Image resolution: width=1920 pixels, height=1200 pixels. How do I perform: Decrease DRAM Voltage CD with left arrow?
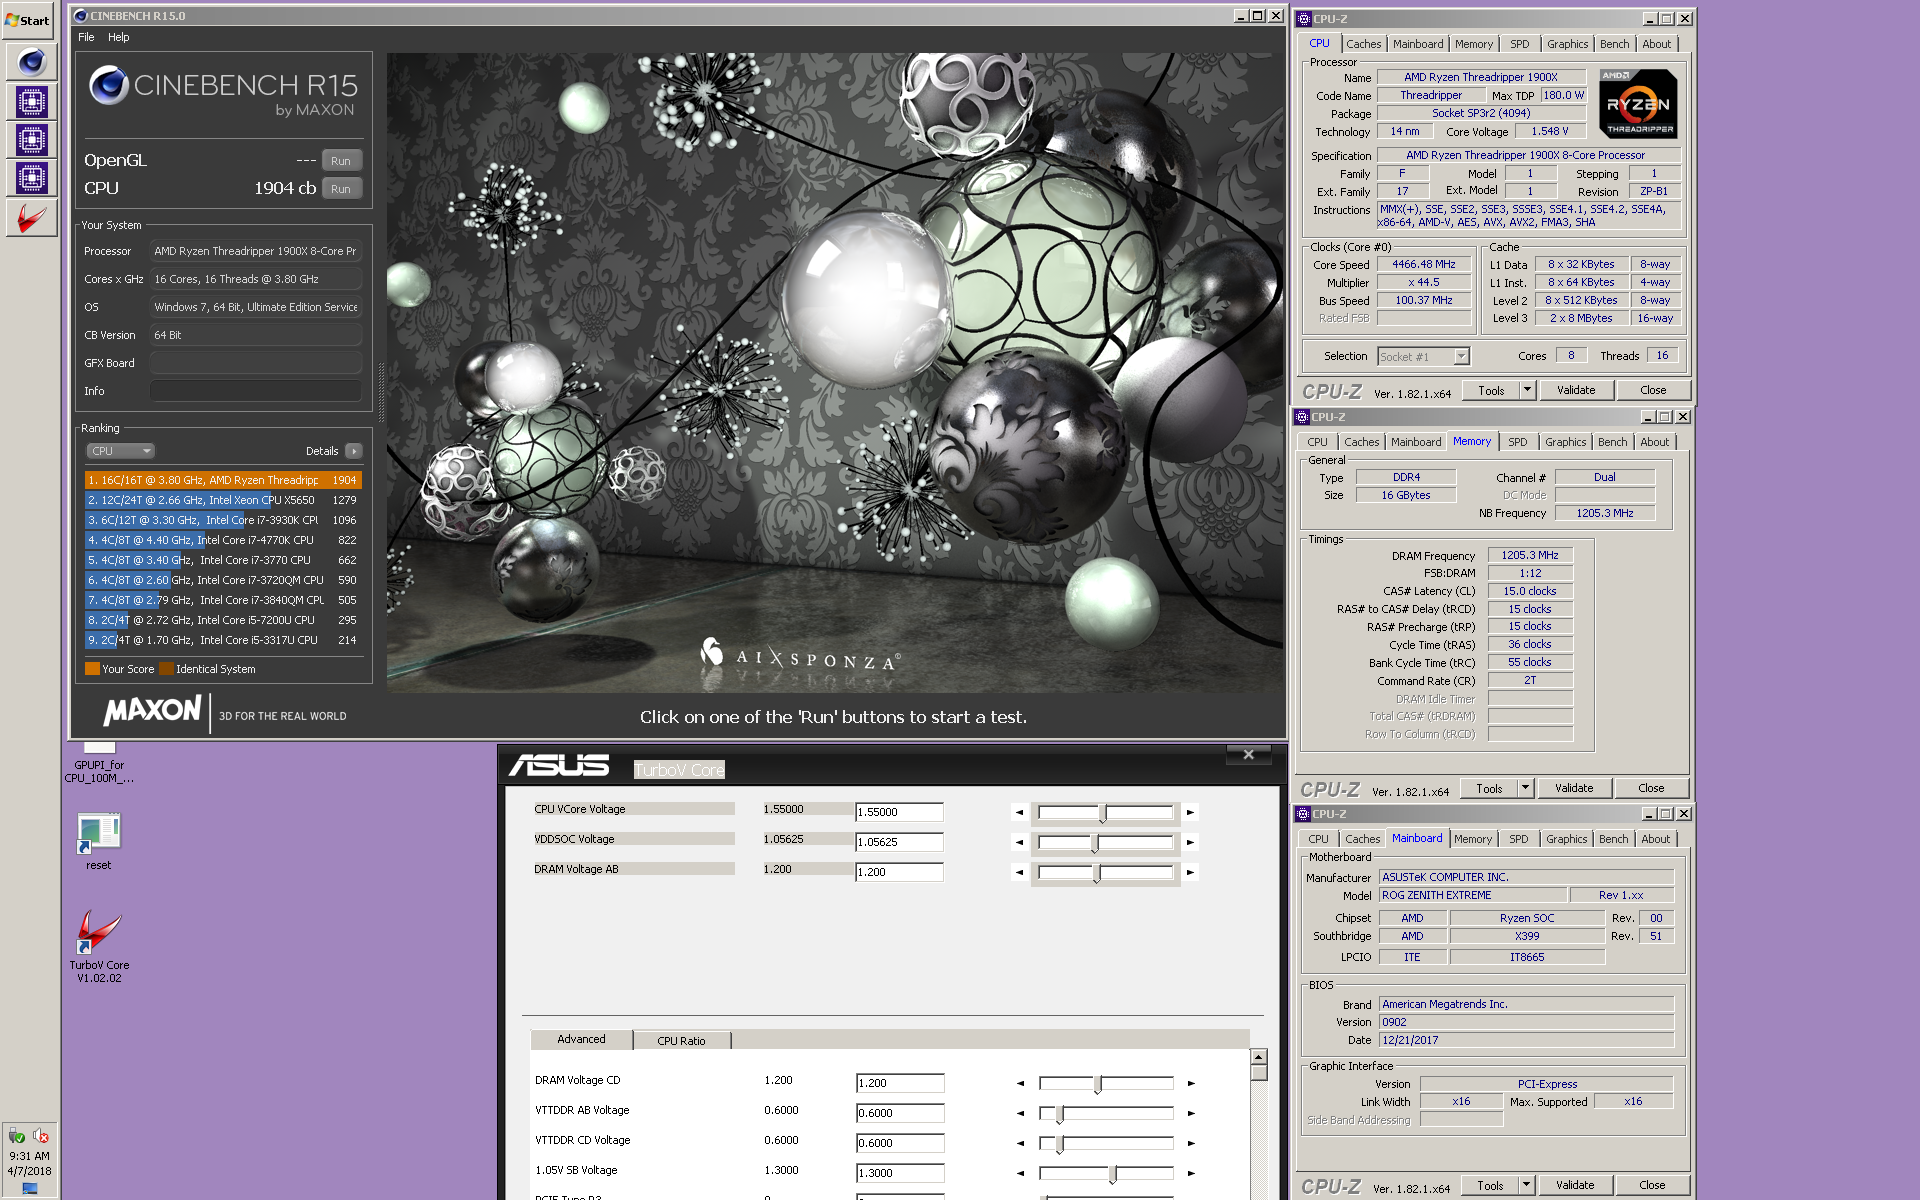pos(1020,1083)
